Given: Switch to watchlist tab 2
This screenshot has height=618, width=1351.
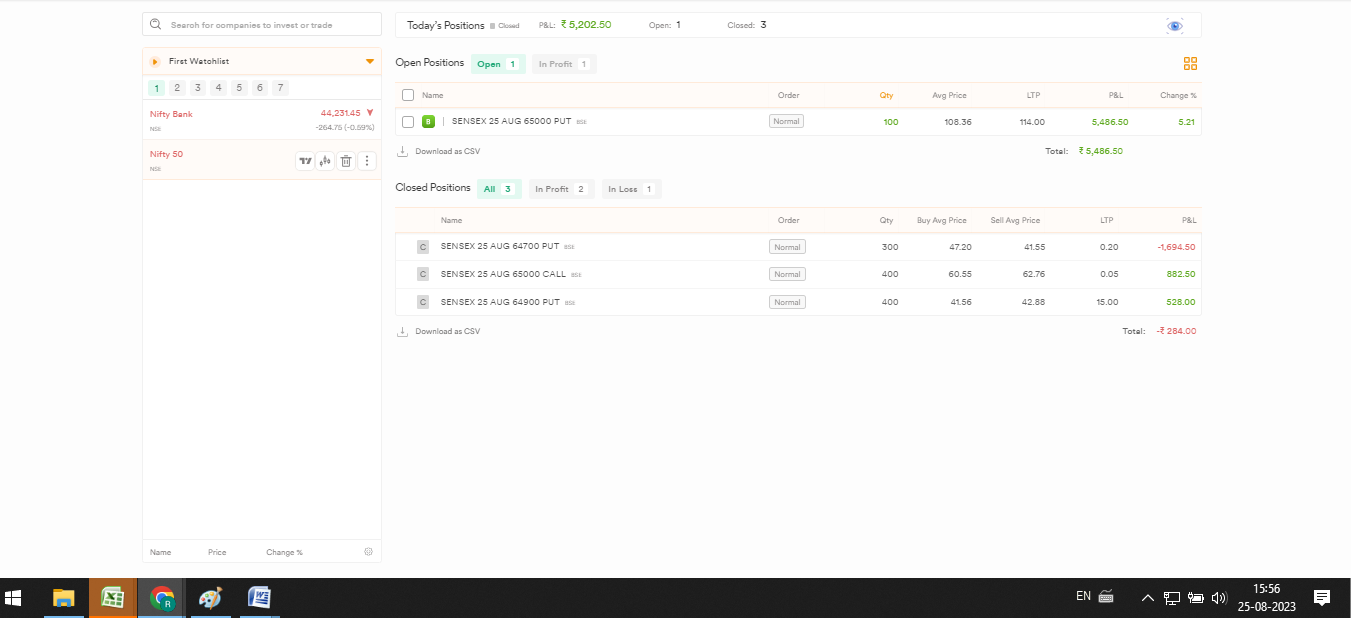Looking at the screenshot, I should [x=177, y=88].
